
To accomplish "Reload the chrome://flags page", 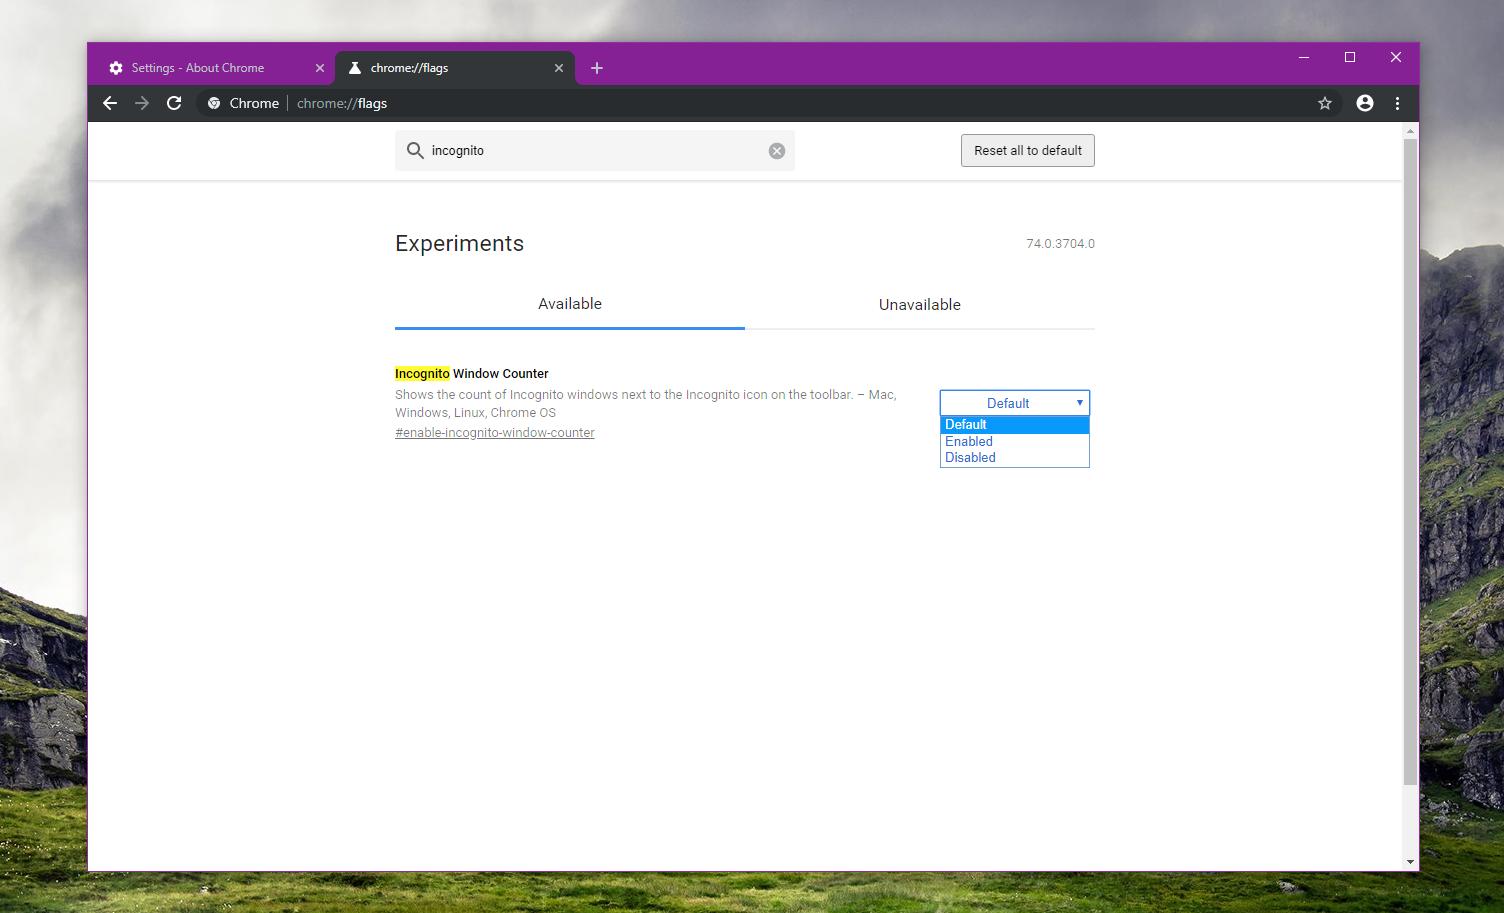I will click(174, 103).
